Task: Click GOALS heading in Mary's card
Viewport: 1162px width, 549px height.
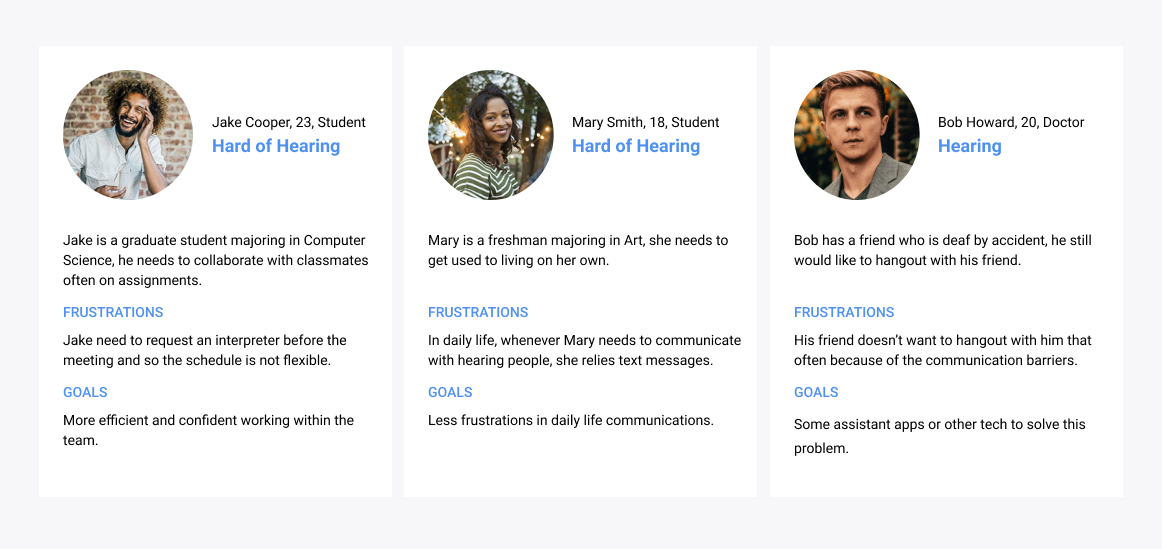Action: [x=450, y=392]
